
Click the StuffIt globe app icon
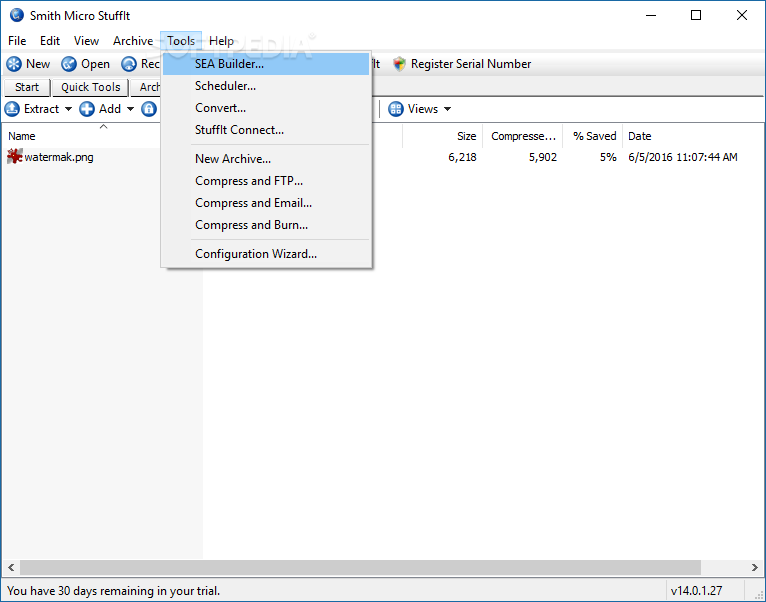point(17,15)
